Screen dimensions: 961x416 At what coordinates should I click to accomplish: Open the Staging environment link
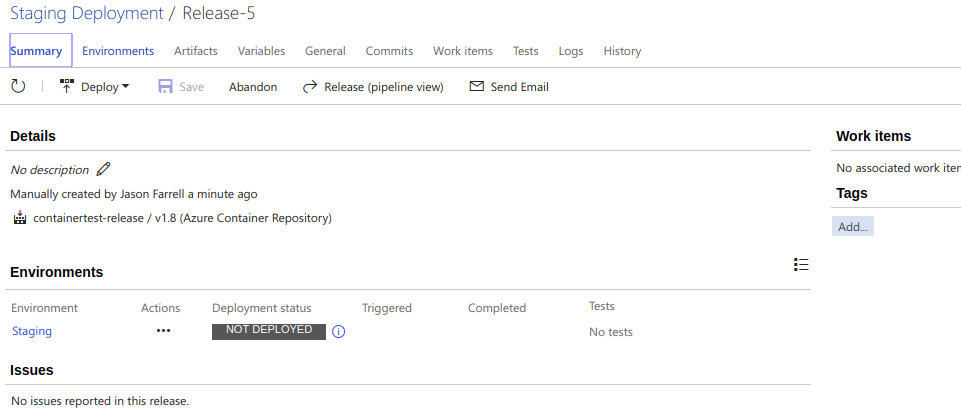tap(32, 331)
